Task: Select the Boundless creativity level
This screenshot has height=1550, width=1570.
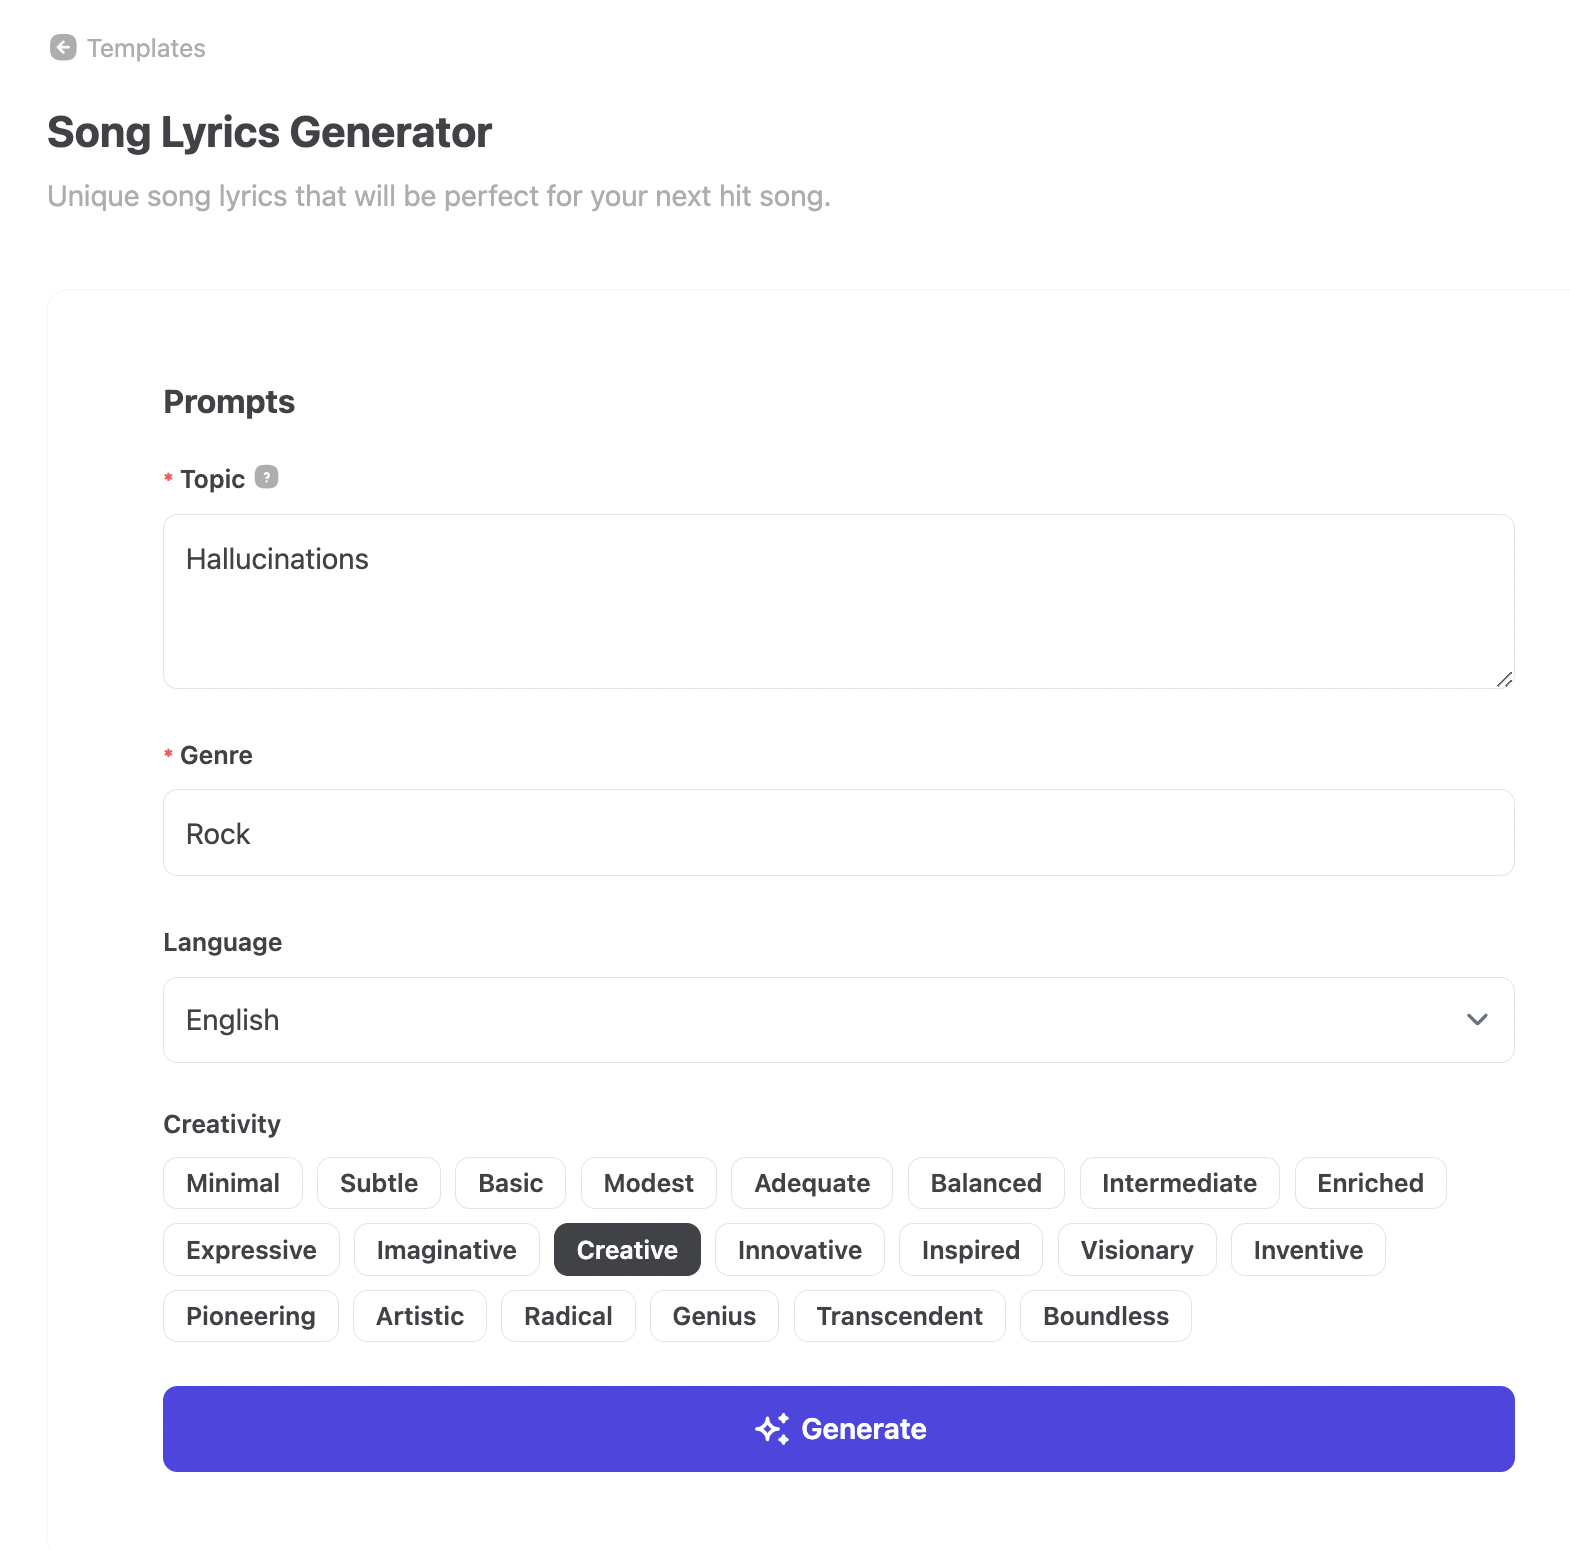Action: point(1105,1316)
